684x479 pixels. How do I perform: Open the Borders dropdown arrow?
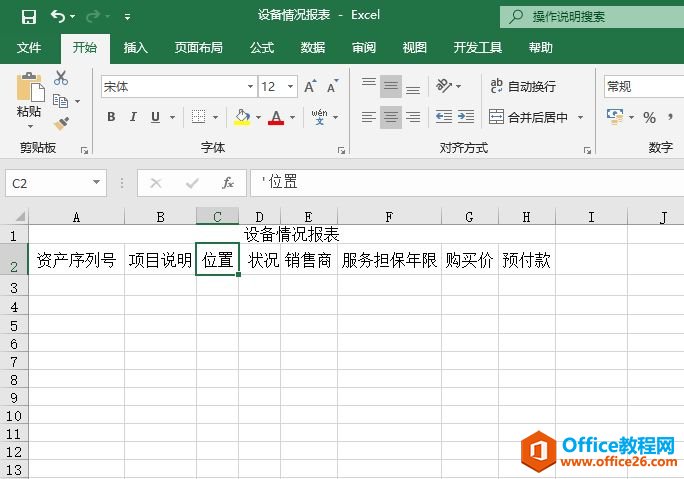click(215, 117)
